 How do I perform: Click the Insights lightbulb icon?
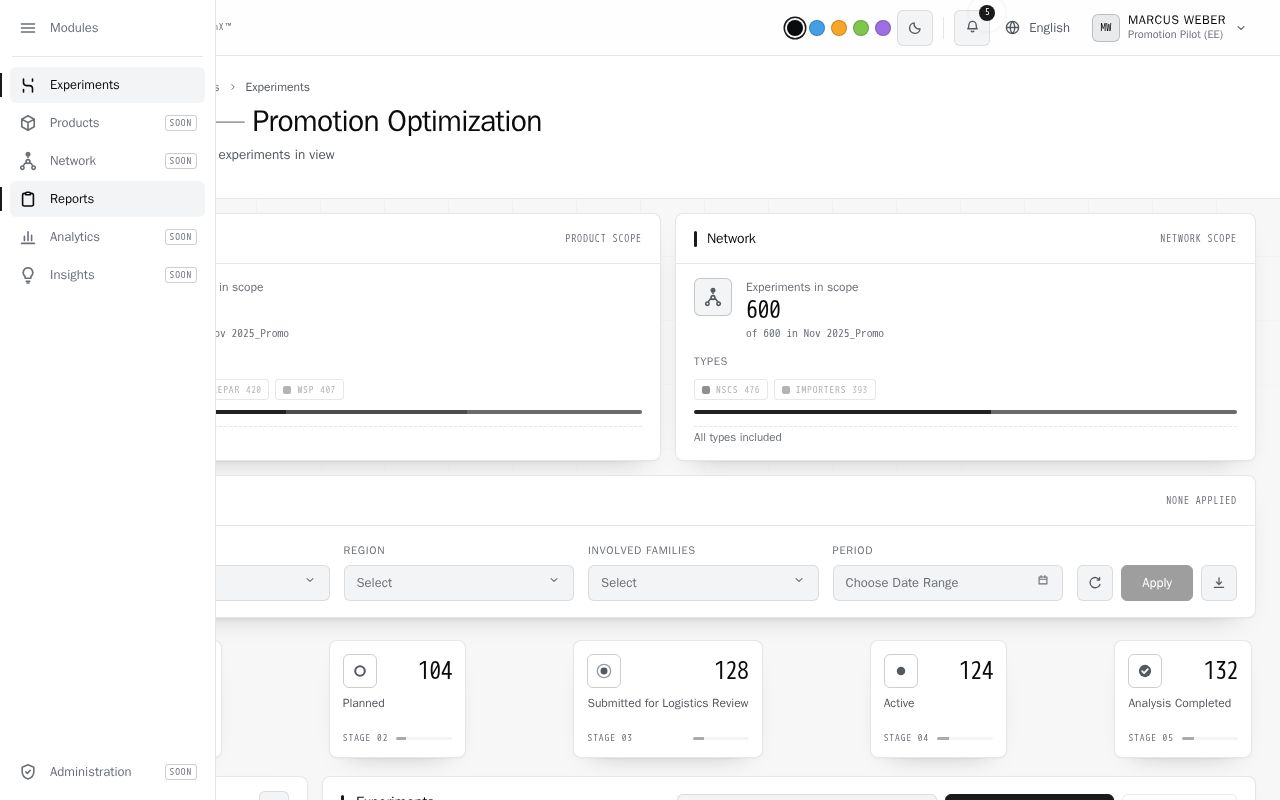pyautogui.click(x=28, y=275)
